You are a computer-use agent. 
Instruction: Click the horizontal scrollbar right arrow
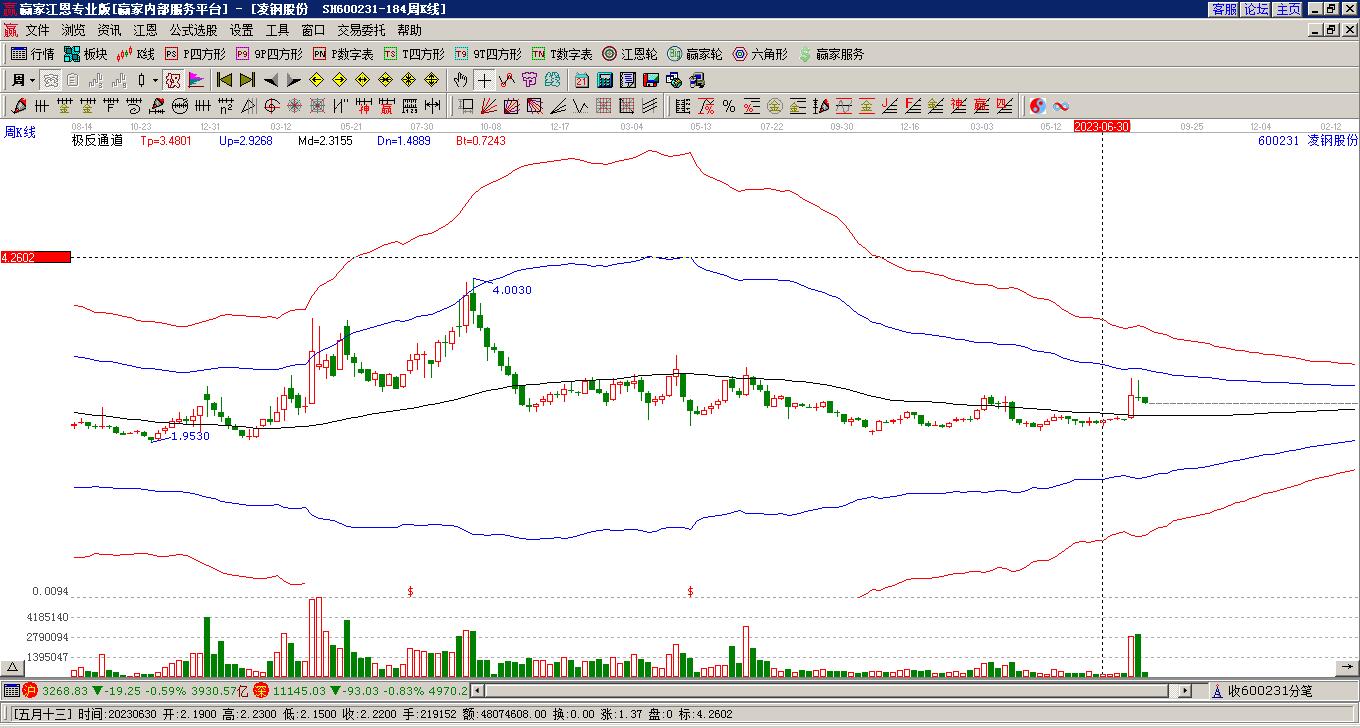click(1186, 690)
